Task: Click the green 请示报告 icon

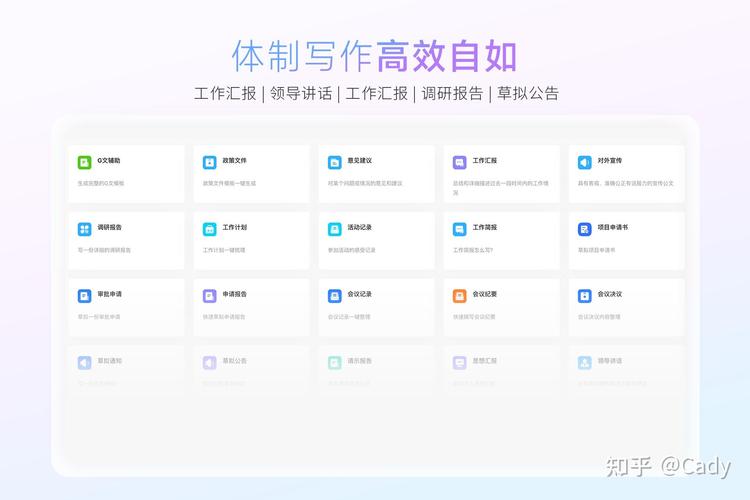Action: point(335,363)
